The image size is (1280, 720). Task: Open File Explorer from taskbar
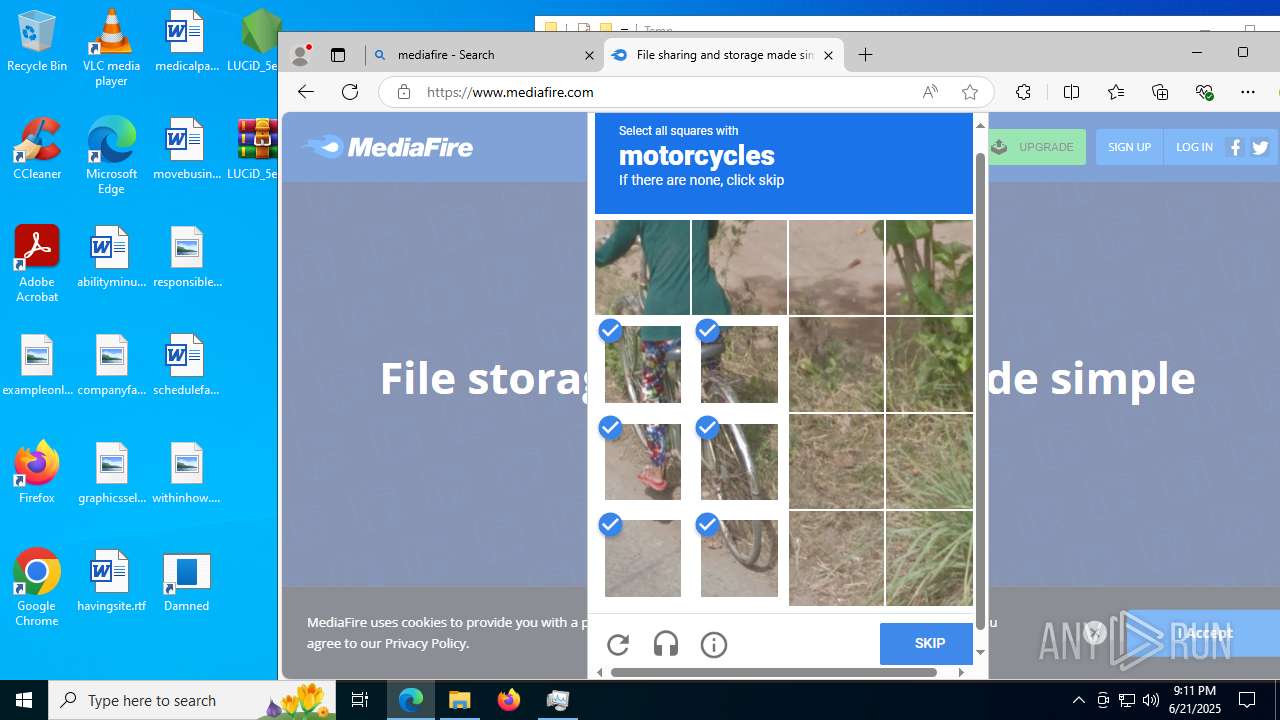click(x=460, y=700)
